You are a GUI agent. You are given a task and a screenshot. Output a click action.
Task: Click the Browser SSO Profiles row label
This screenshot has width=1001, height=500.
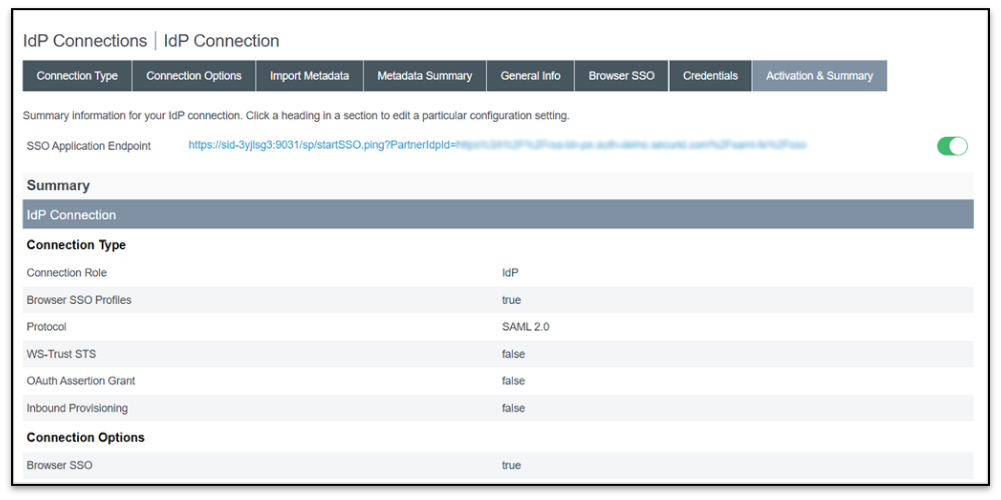click(79, 300)
